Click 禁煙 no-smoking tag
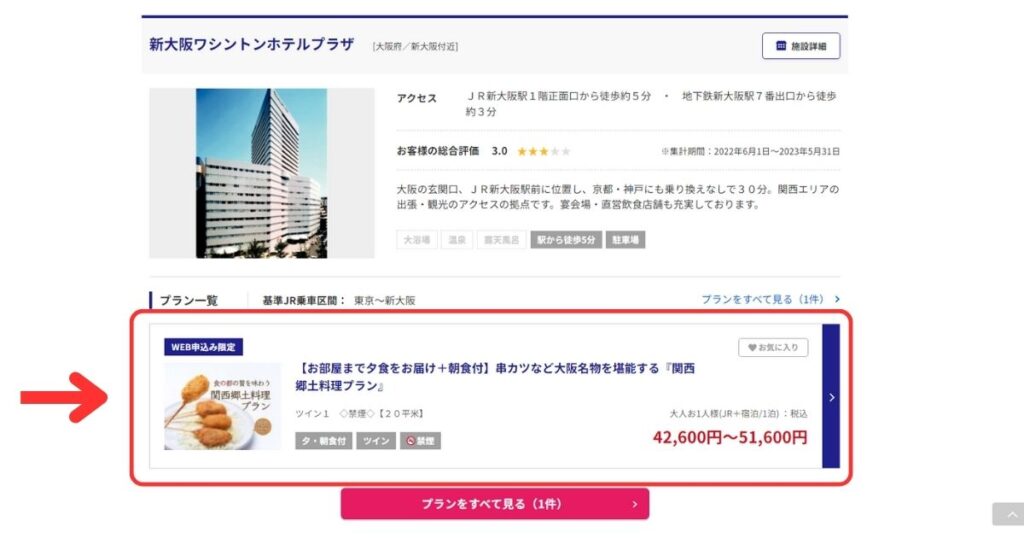 [420, 441]
